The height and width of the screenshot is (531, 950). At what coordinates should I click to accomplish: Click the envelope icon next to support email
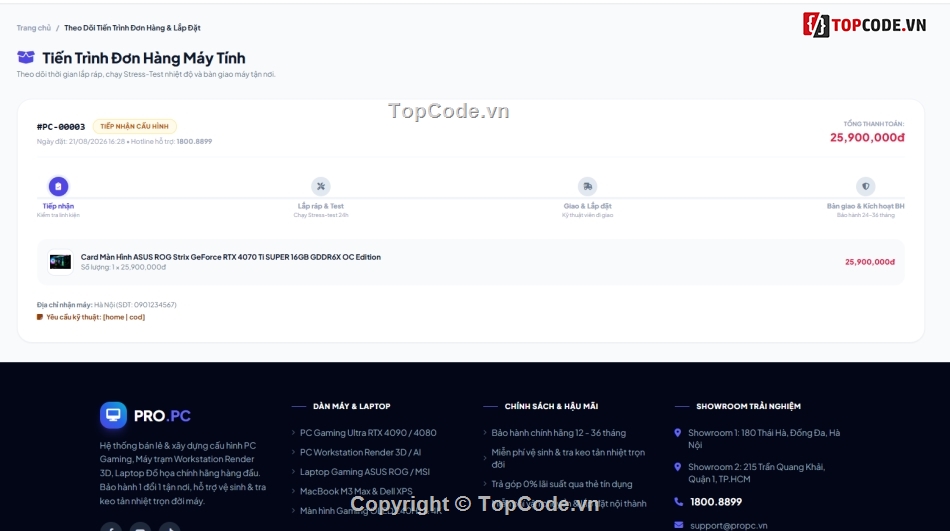click(678, 525)
